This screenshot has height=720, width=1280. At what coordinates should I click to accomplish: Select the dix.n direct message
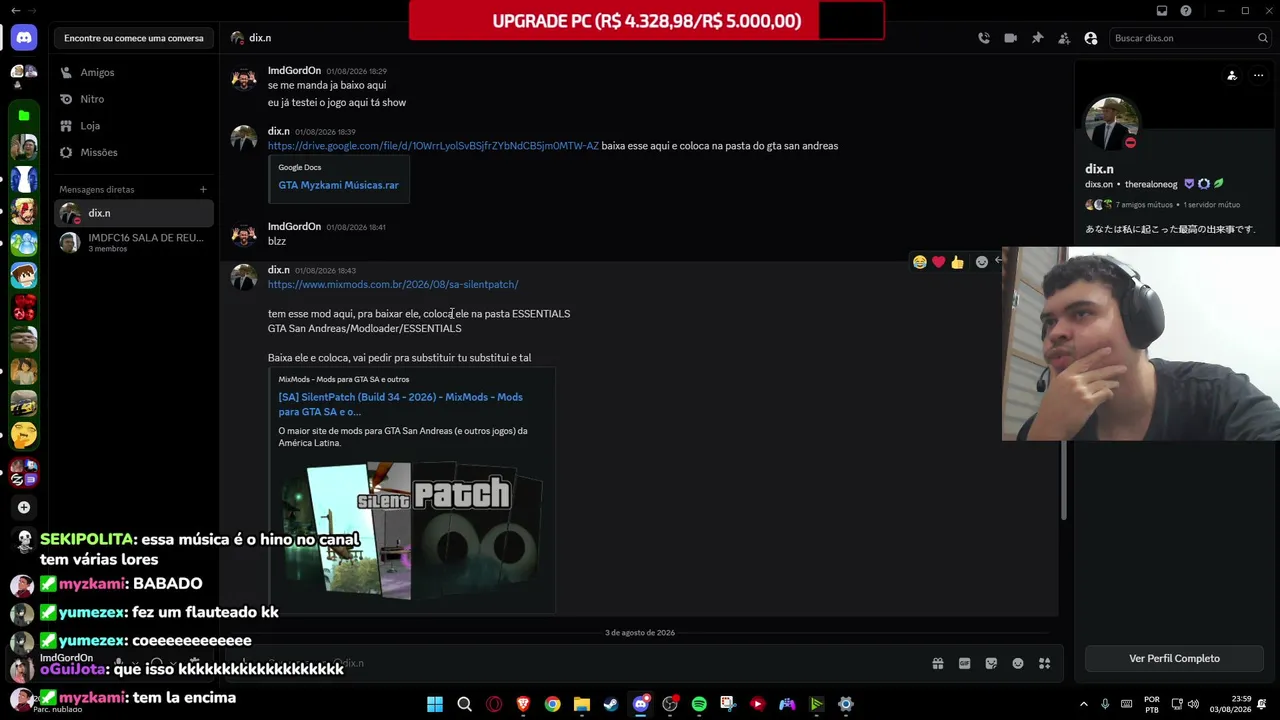point(134,213)
